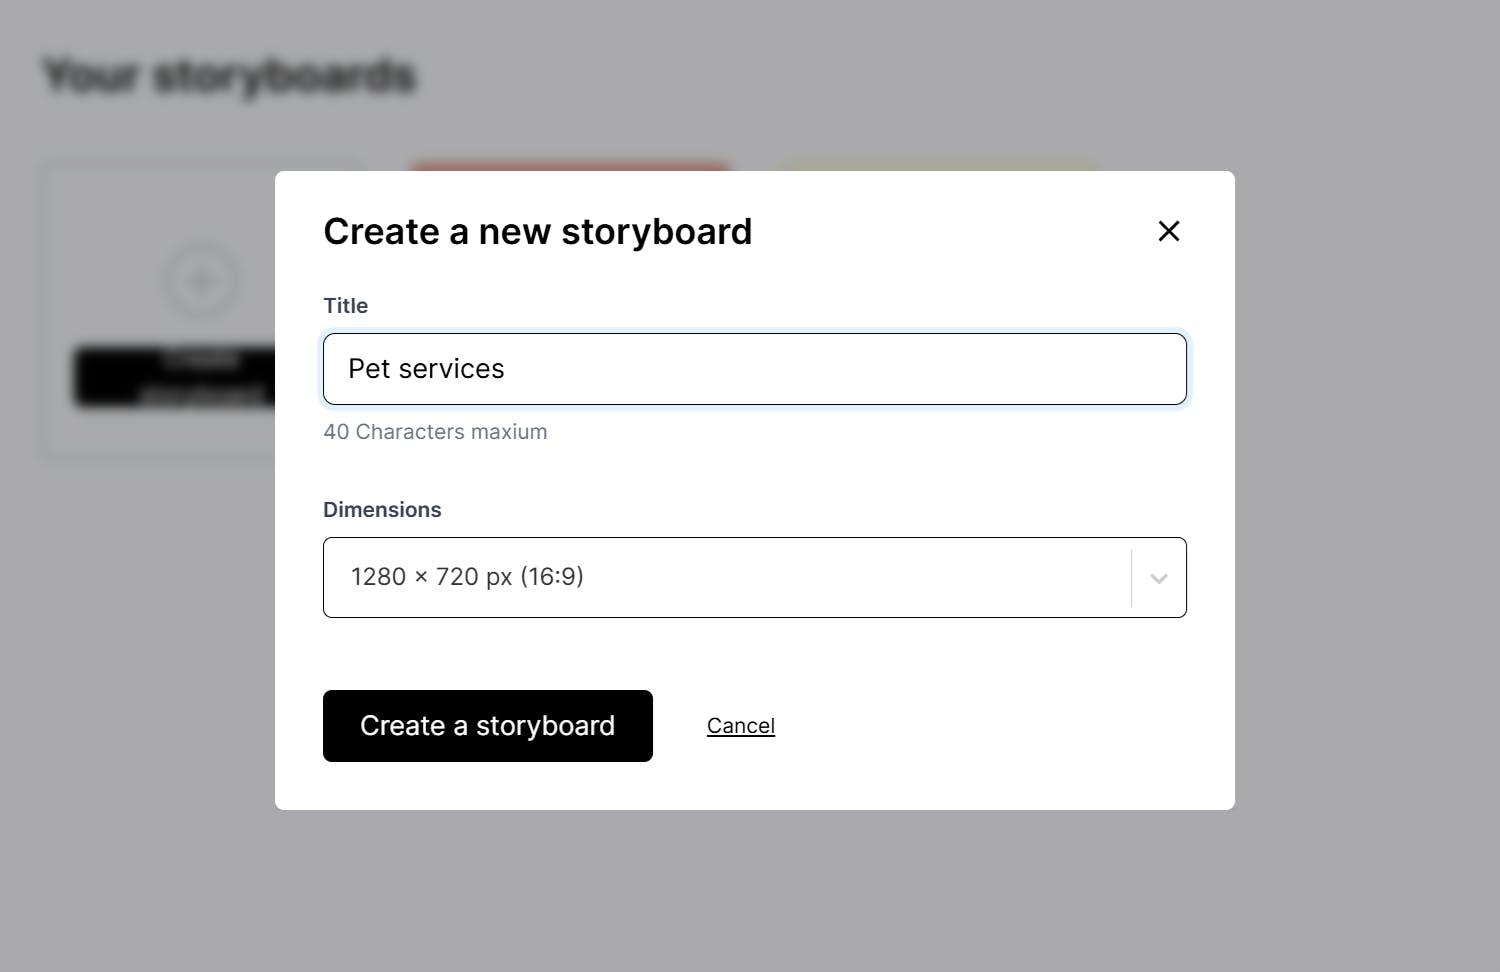The height and width of the screenshot is (972, 1500).
Task: Click the blurred black button behind the dialog
Action: click(x=175, y=377)
